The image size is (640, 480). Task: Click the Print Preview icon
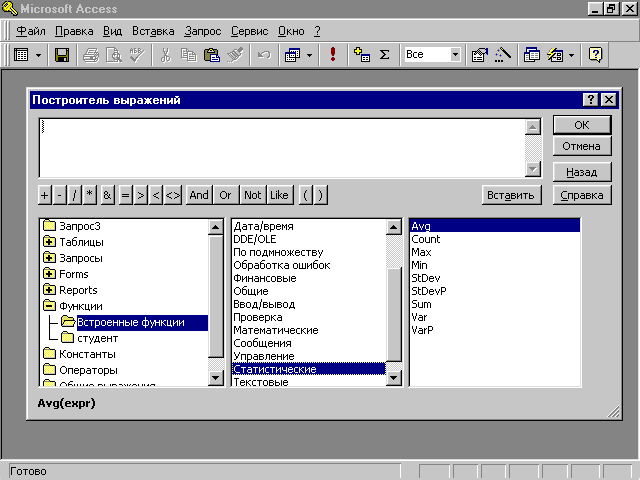pos(113,55)
